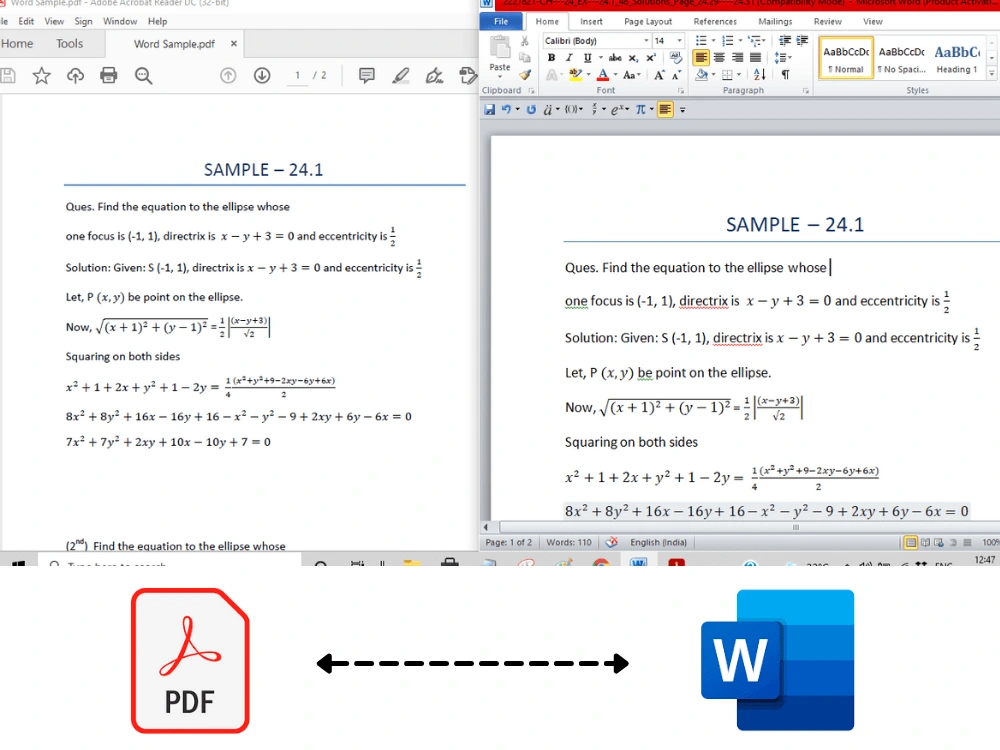Toggle Superscript formatting in Word
Viewport: 1000px width, 750px height.
coord(651,57)
